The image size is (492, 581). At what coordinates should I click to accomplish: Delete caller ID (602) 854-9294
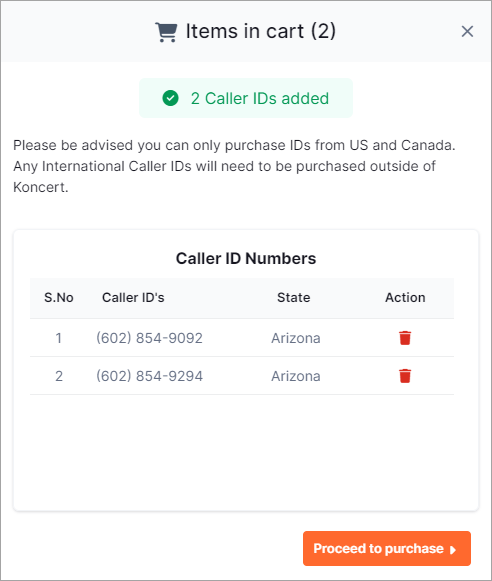[x=405, y=376]
